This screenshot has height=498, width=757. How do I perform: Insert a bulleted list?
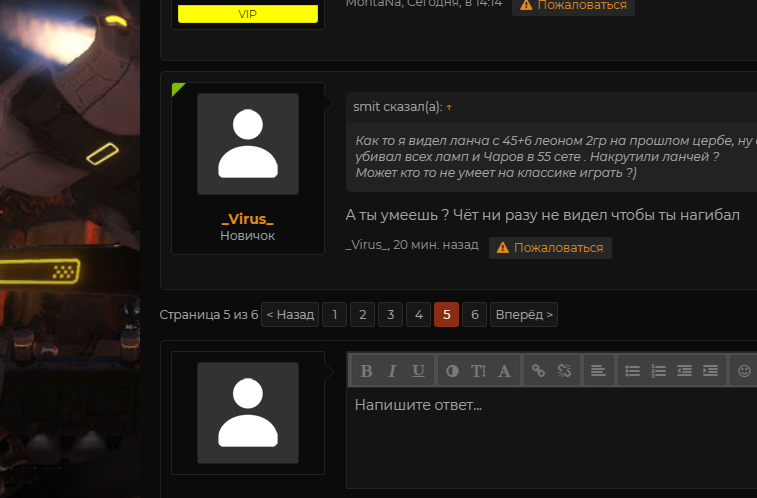(632, 371)
